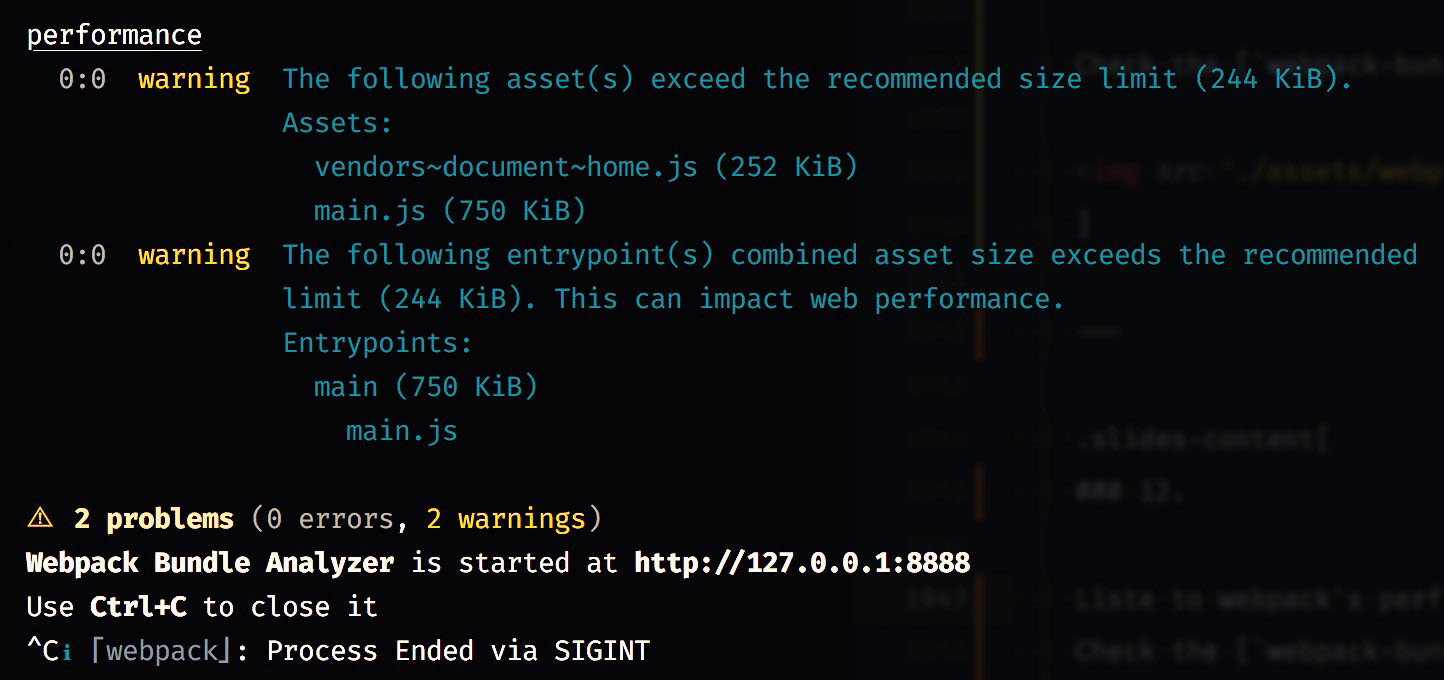1444x680 pixels.
Task: Select vendors~document~home.js (252 KiB) line
Action: coord(586,167)
